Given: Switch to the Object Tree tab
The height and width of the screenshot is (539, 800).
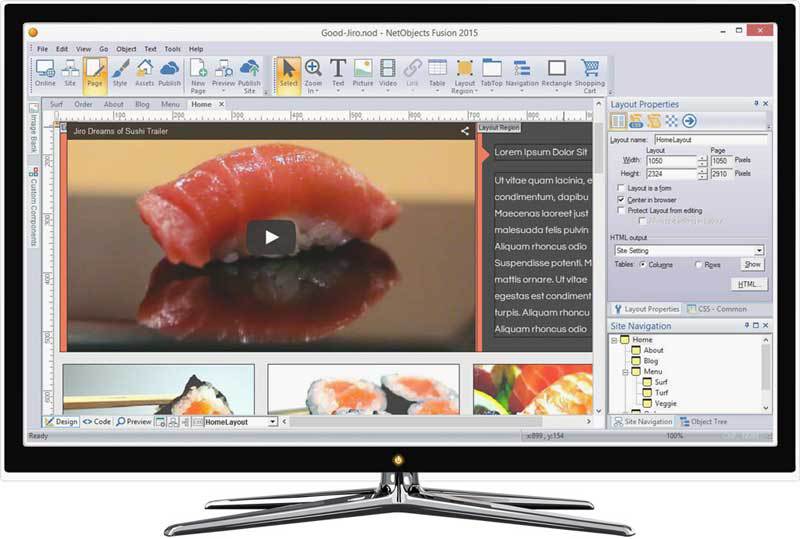Looking at the screenshot, I should pos(704,422).
